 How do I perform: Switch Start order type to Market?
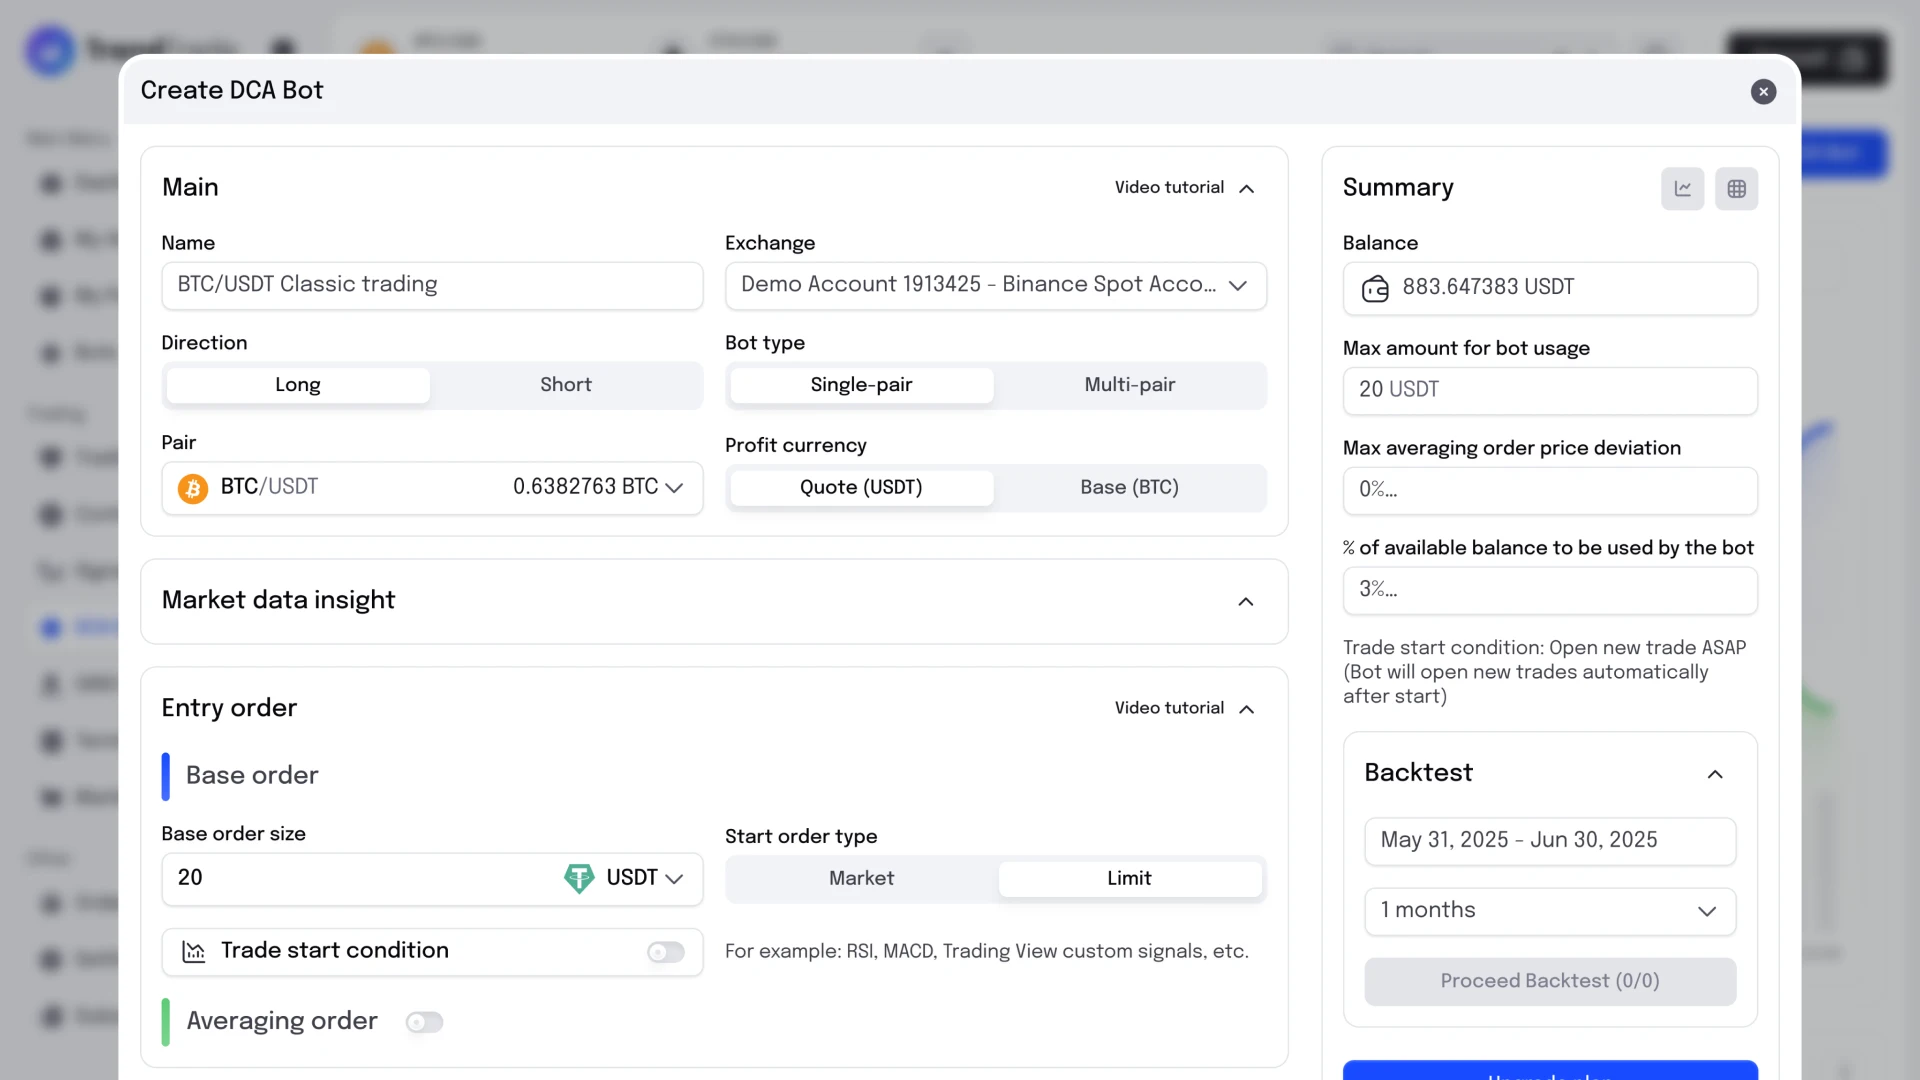pos(860,878)
